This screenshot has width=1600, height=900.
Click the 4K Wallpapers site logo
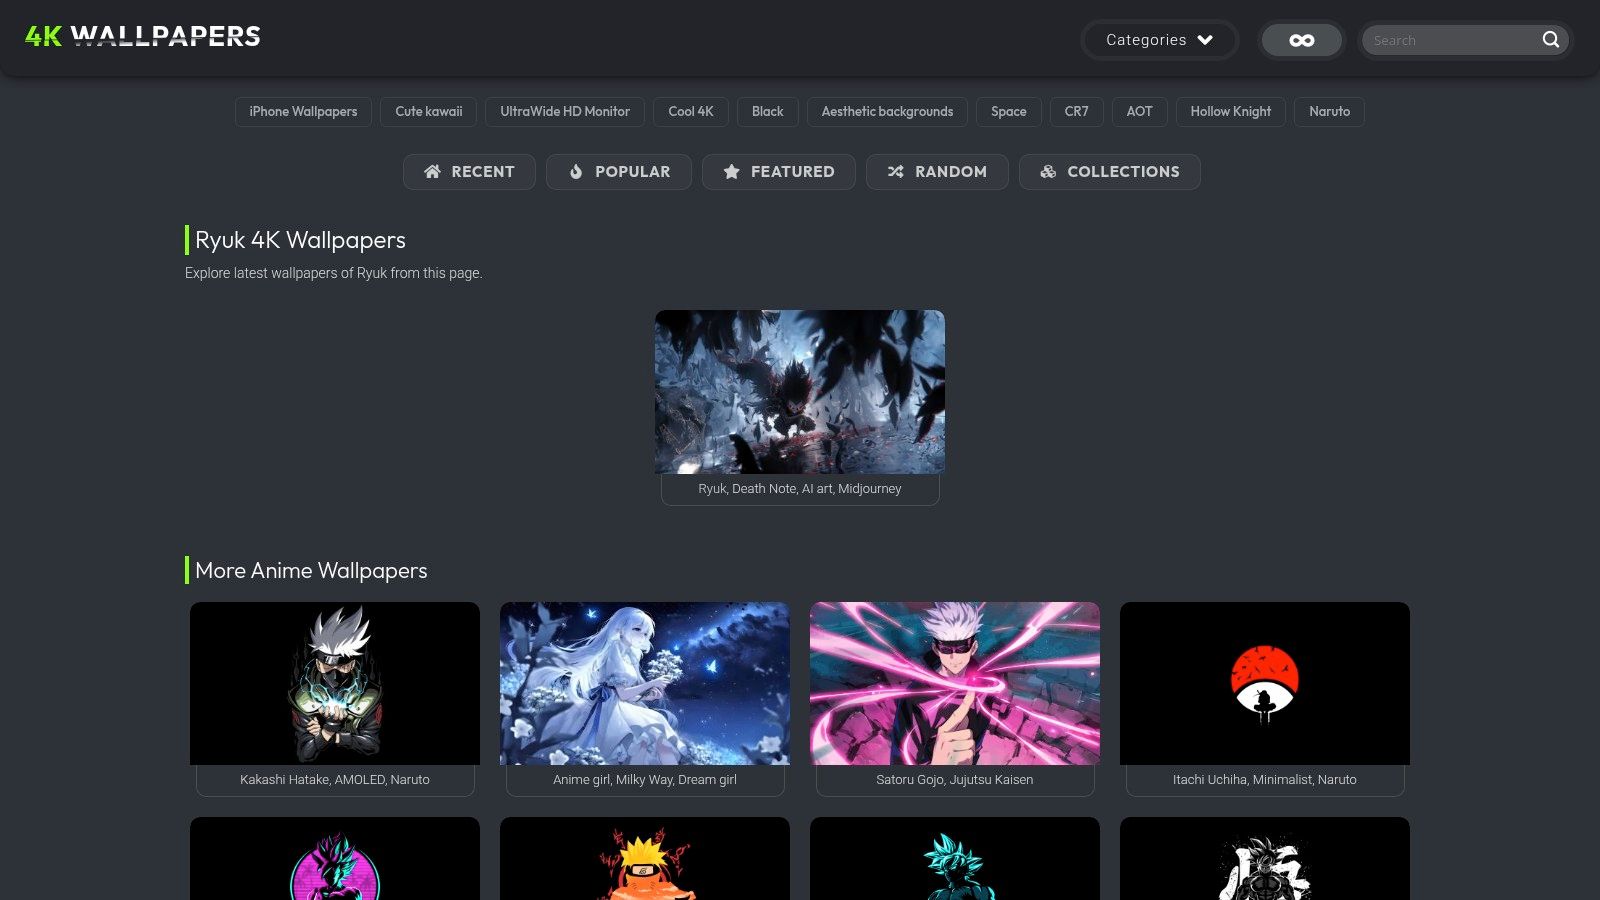[142, 37]
